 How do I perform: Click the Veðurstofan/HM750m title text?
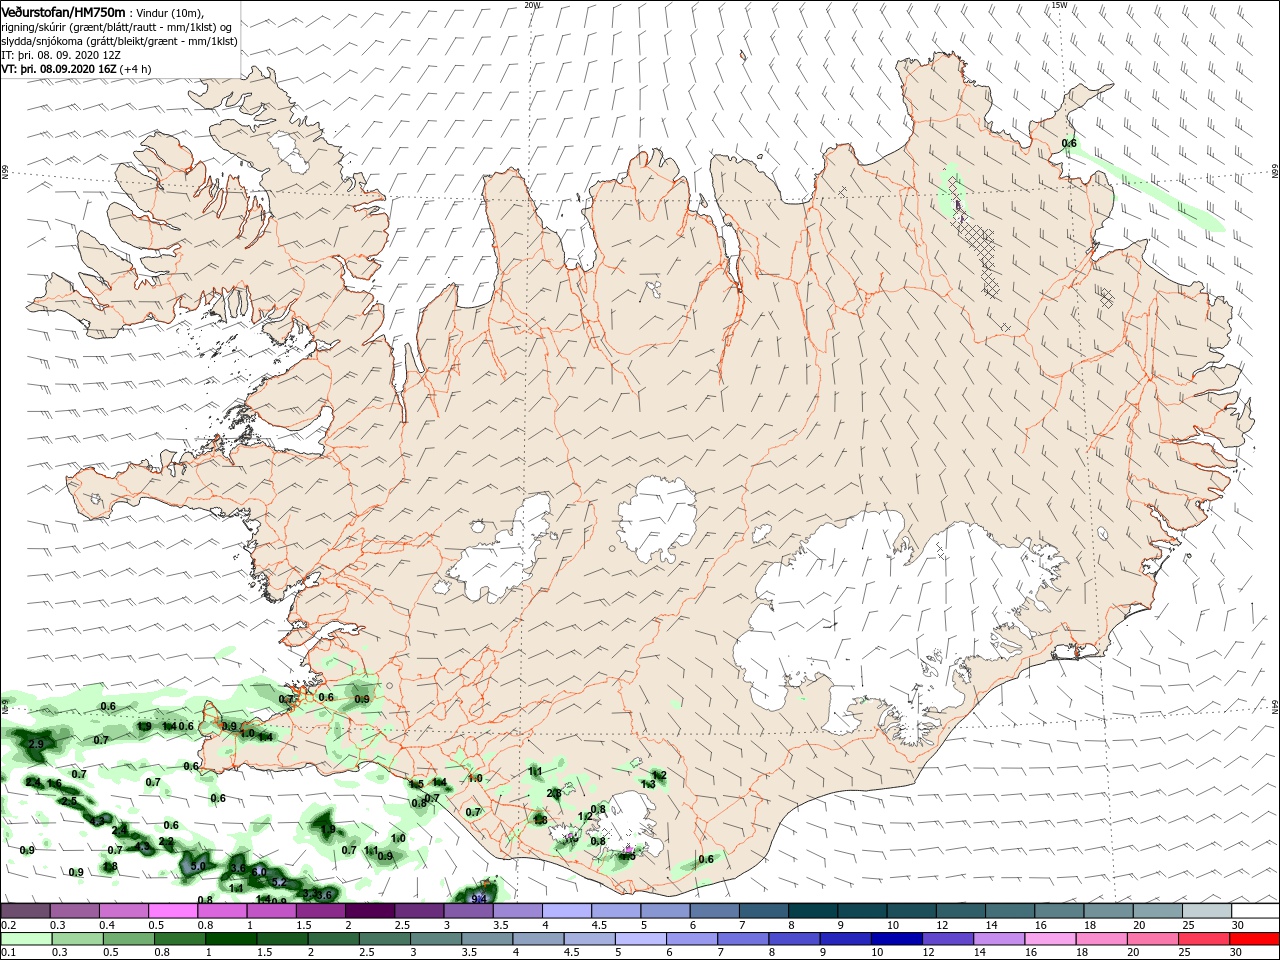64,11
